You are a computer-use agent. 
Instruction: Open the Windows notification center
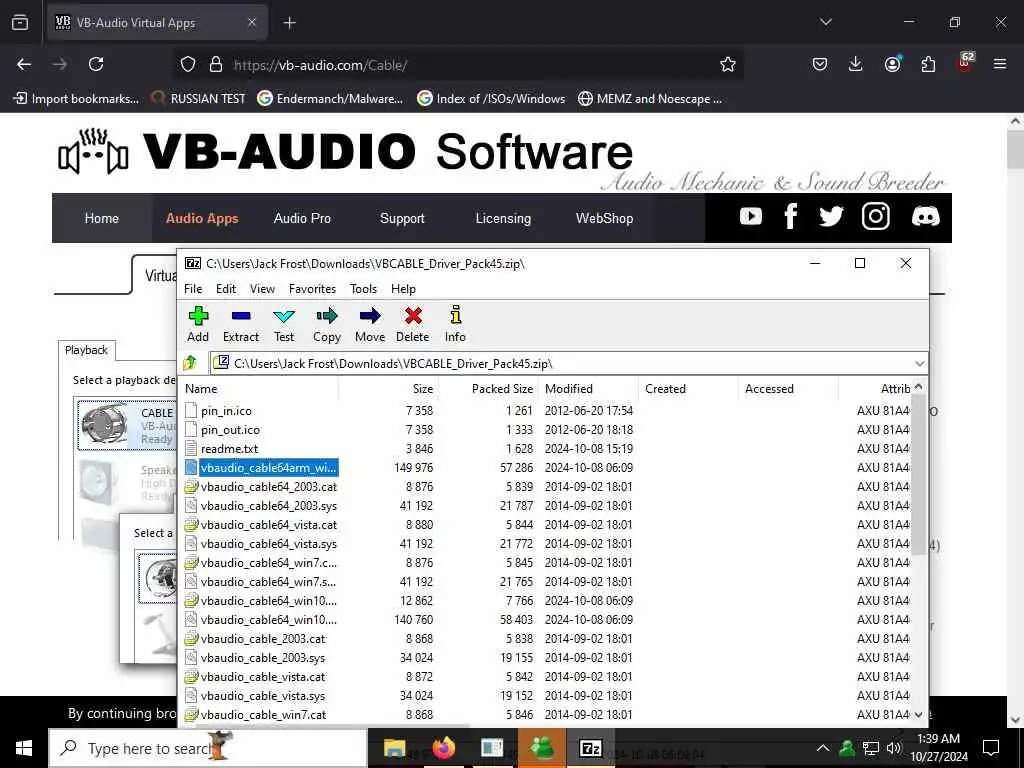click(x=991, y=748)
